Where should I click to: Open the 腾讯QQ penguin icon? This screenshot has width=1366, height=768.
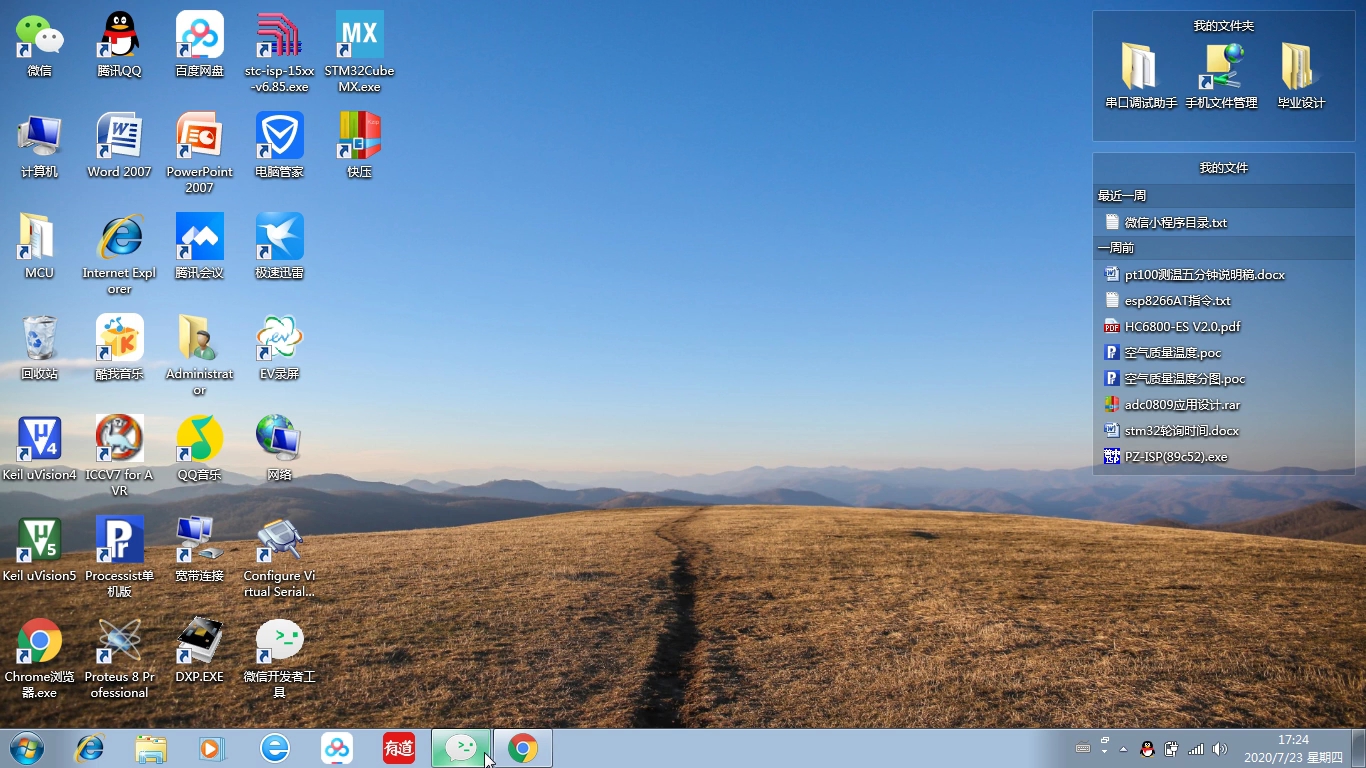coord(119,45)
